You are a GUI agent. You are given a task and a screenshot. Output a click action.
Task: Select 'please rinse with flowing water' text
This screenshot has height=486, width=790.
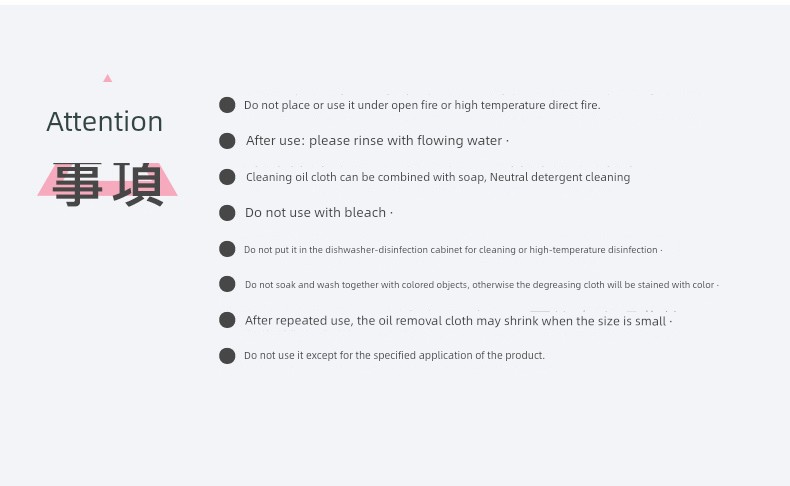coord(406,141)
